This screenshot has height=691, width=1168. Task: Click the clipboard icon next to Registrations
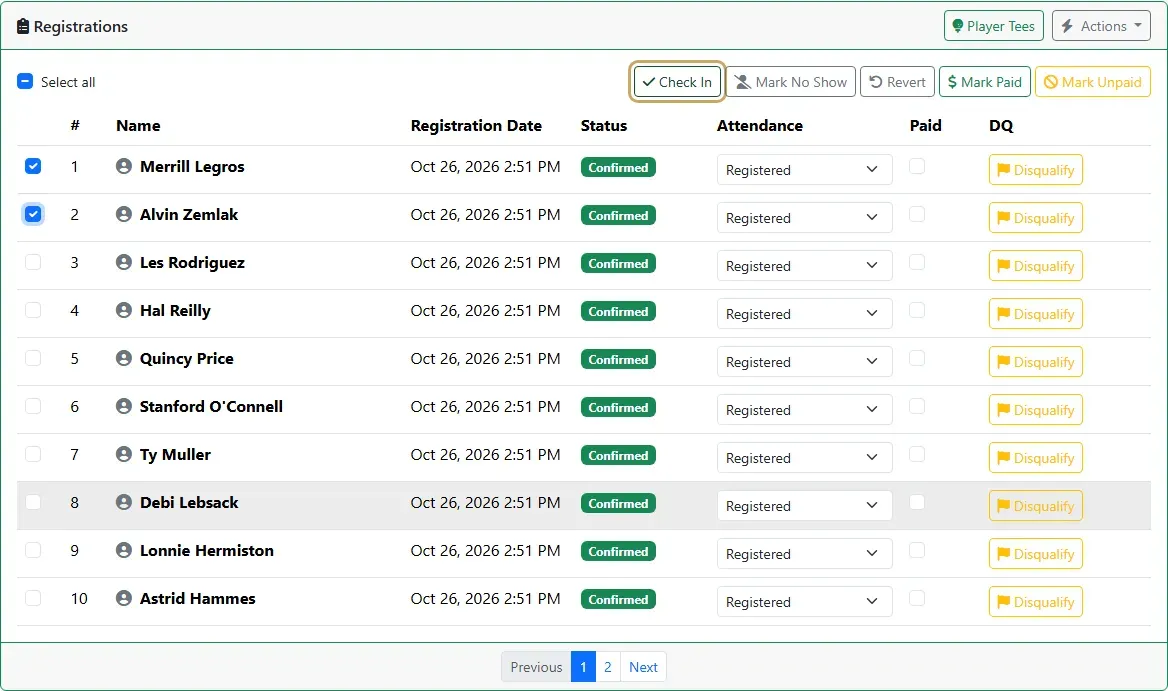coord(23,27)
